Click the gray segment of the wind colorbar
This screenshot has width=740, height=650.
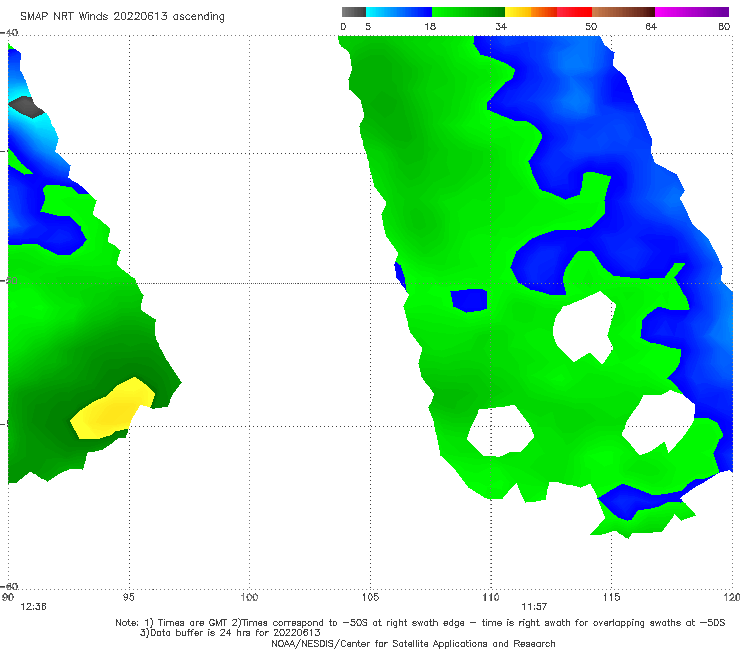click(x=354, y=12)
